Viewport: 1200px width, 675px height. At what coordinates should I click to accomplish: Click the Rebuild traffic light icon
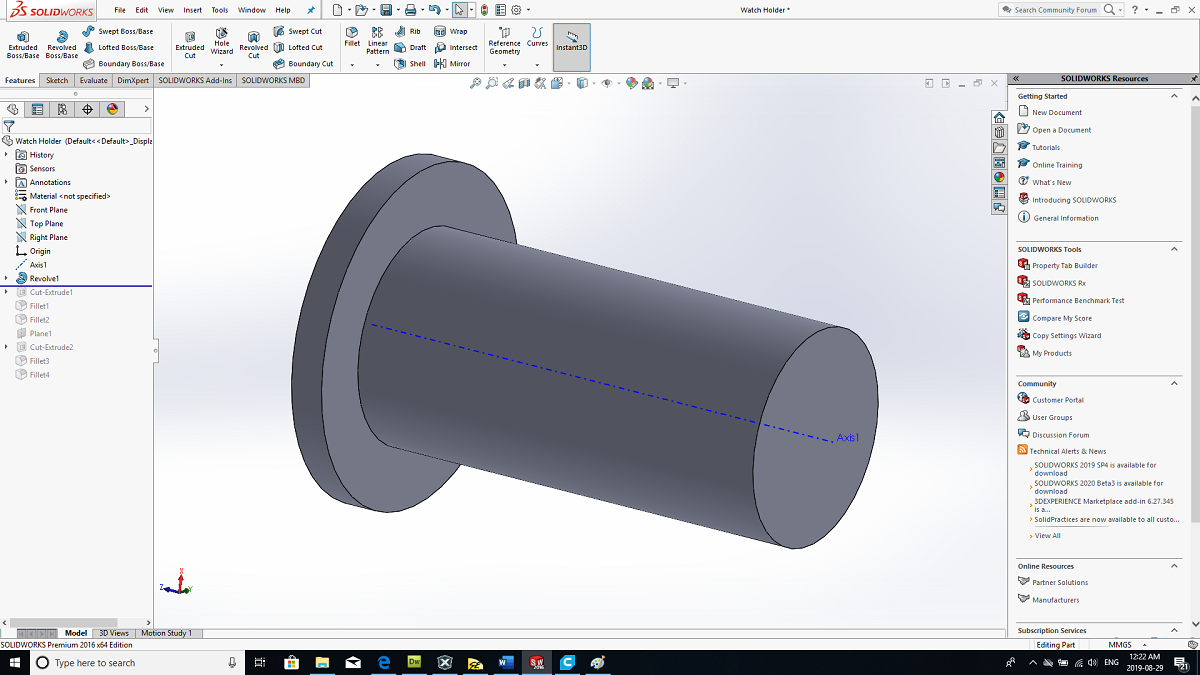tap(484, 10)
